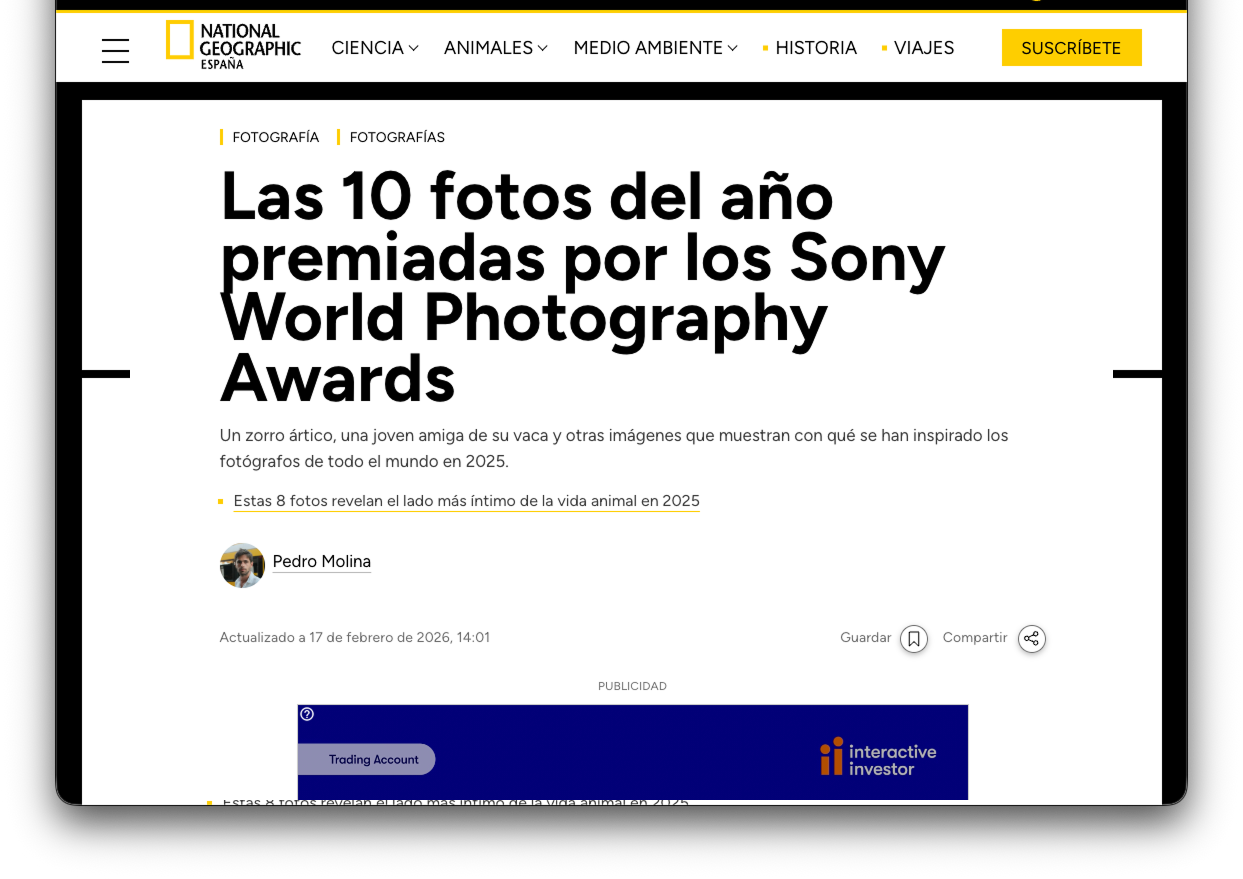The height and width of the screenshot is (879, 1243).
Task: Click the subtitle starting 'Un zorro ártico'
Action: coord(614,449)
